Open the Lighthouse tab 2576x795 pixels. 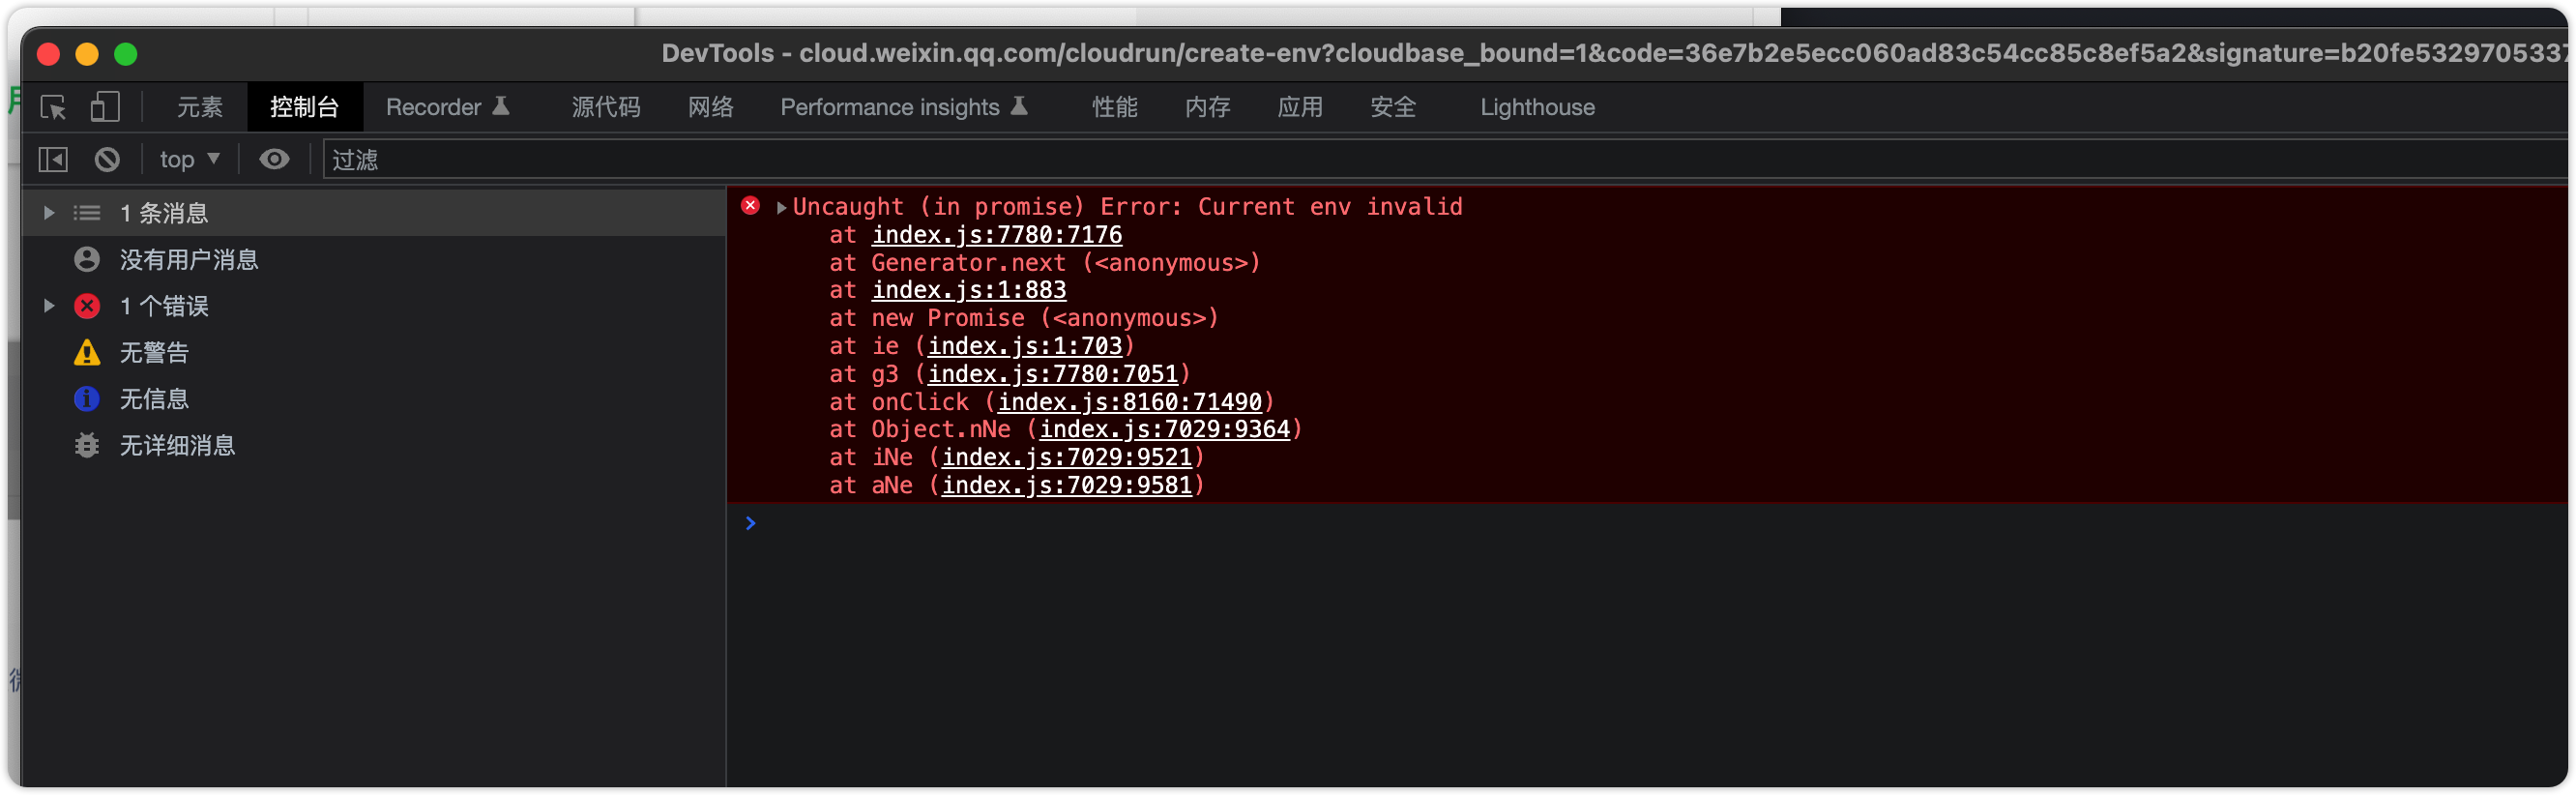tap(1538, 107)
